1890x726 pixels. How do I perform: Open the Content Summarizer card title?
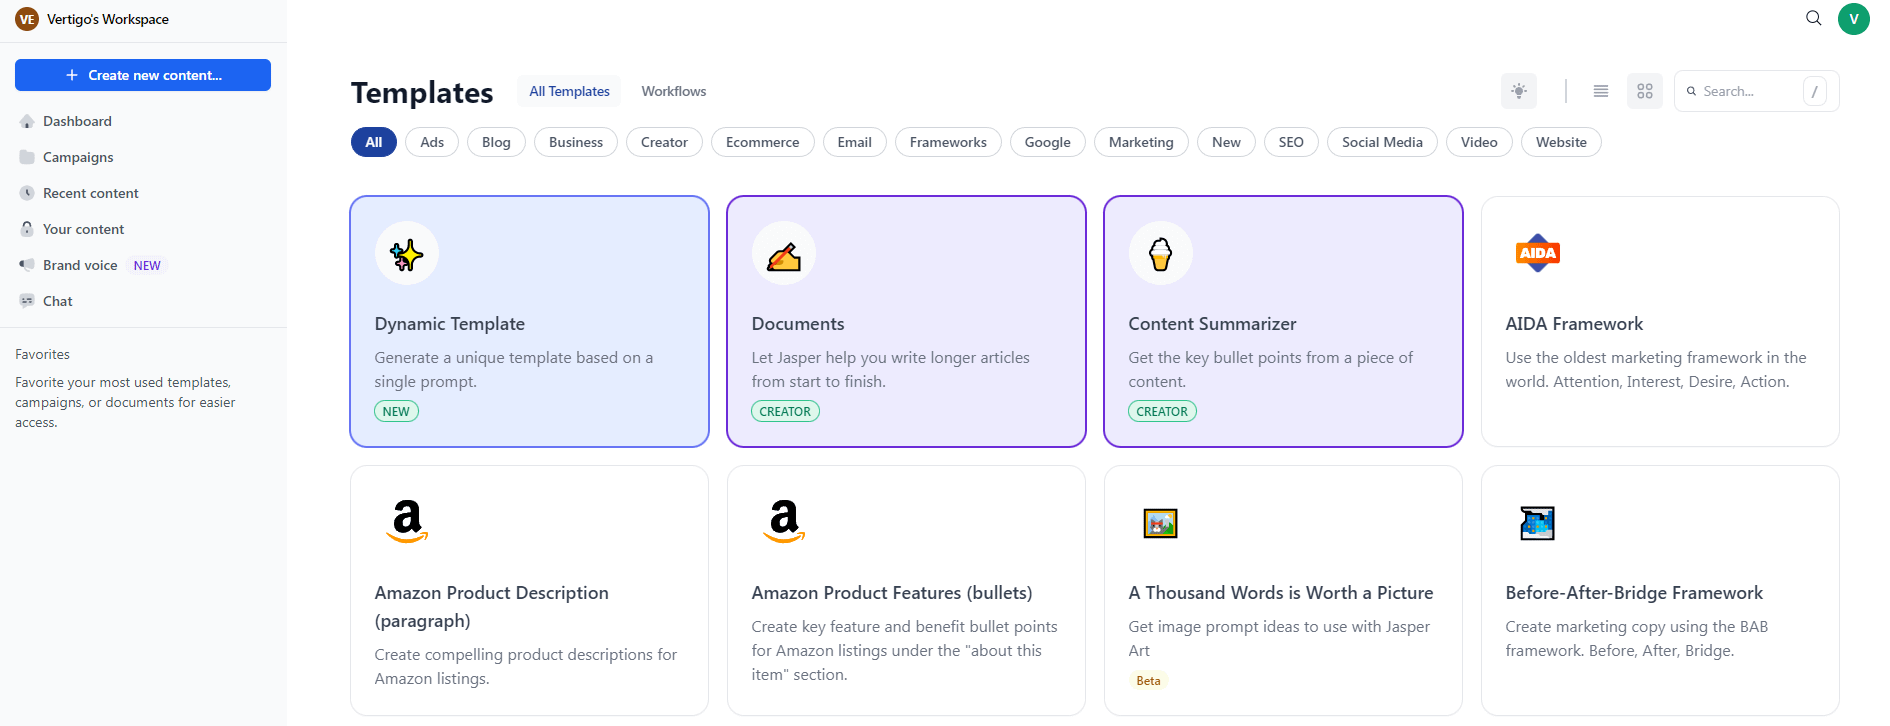coord(1212,324)
